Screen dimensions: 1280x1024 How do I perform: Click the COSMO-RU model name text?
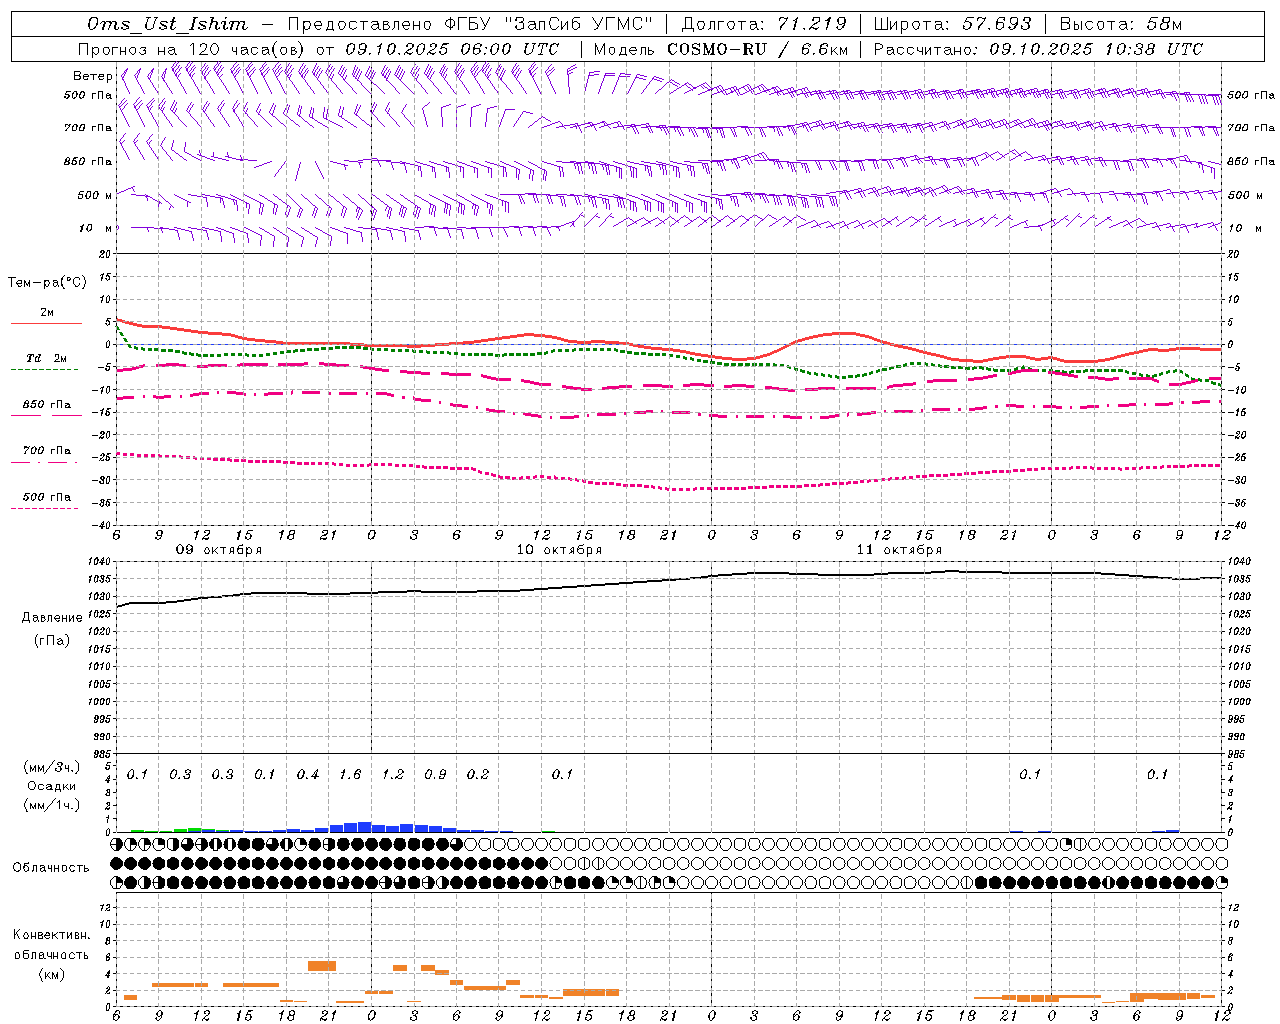pos(716,49)
